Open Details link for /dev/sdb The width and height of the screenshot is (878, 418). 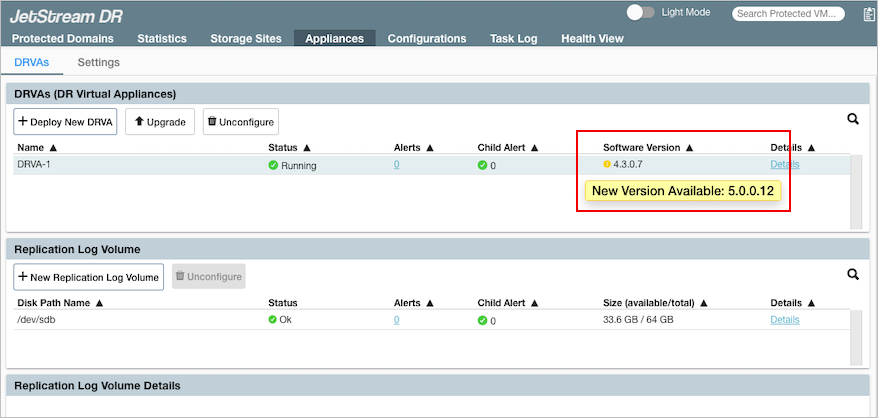tap(784, 320)
